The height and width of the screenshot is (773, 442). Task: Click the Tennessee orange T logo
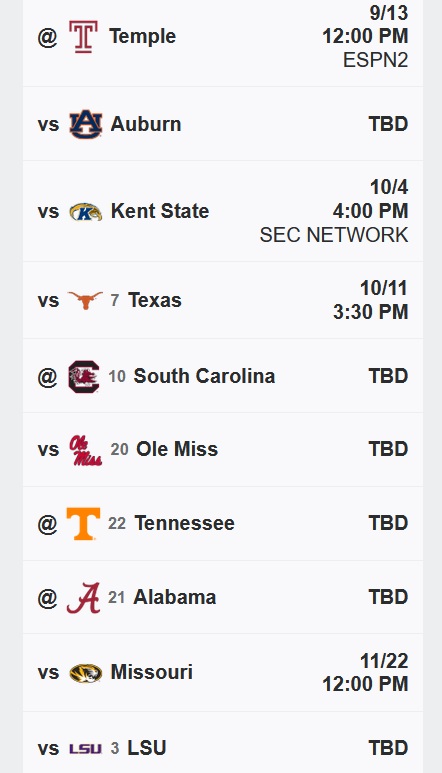pyautogui.click(x=83, y=524)
